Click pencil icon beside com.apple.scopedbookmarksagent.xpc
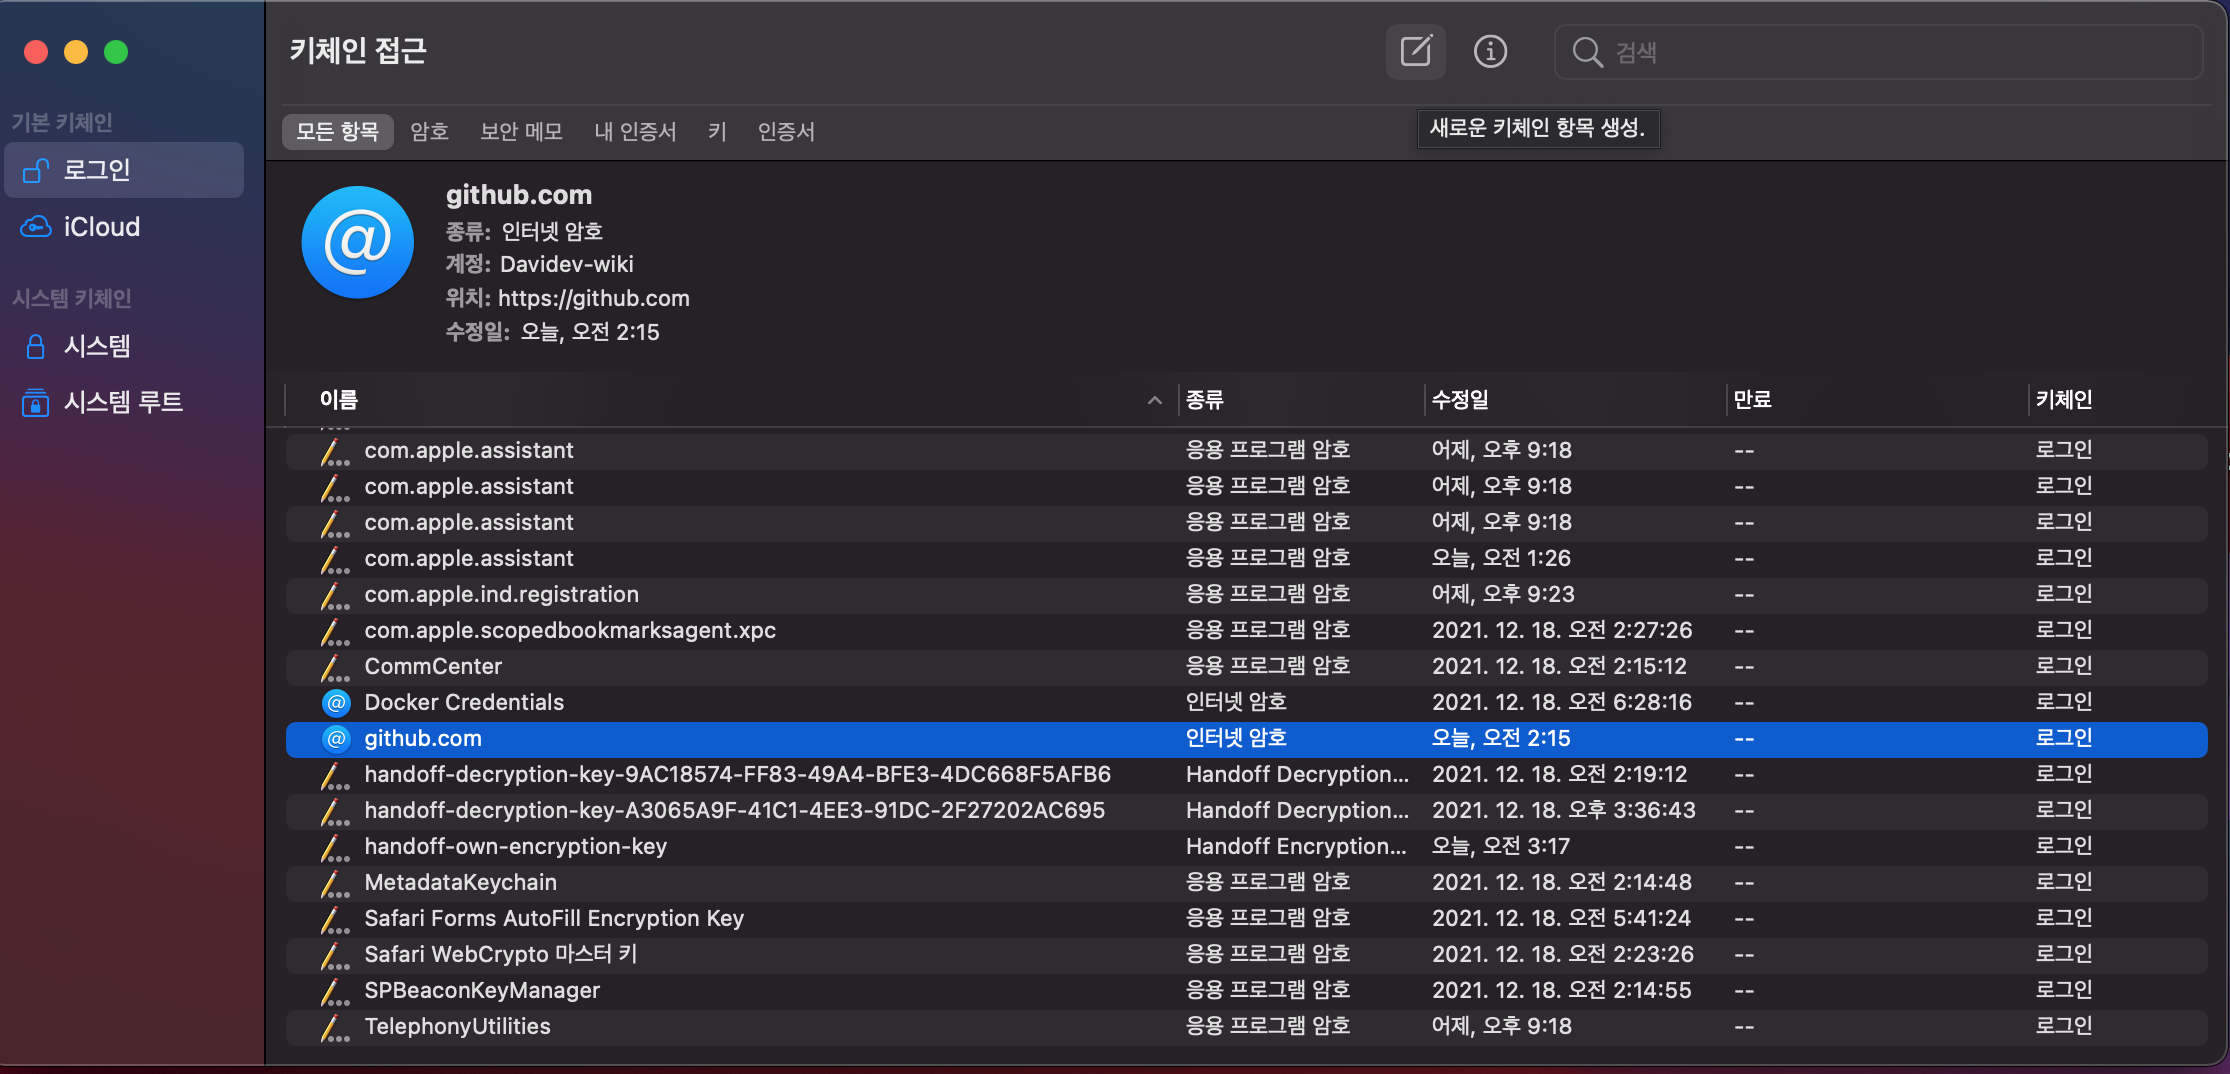2230x1074 pixels. (335, 631)
